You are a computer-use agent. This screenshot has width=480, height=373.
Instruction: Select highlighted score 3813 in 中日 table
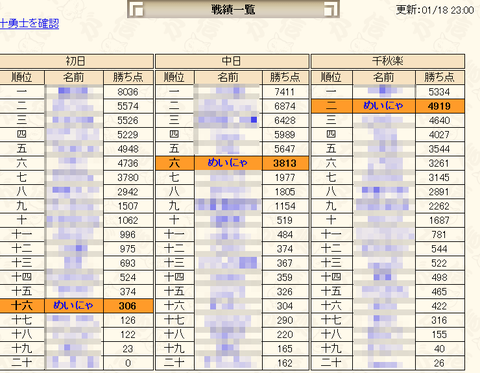(285, 163)
